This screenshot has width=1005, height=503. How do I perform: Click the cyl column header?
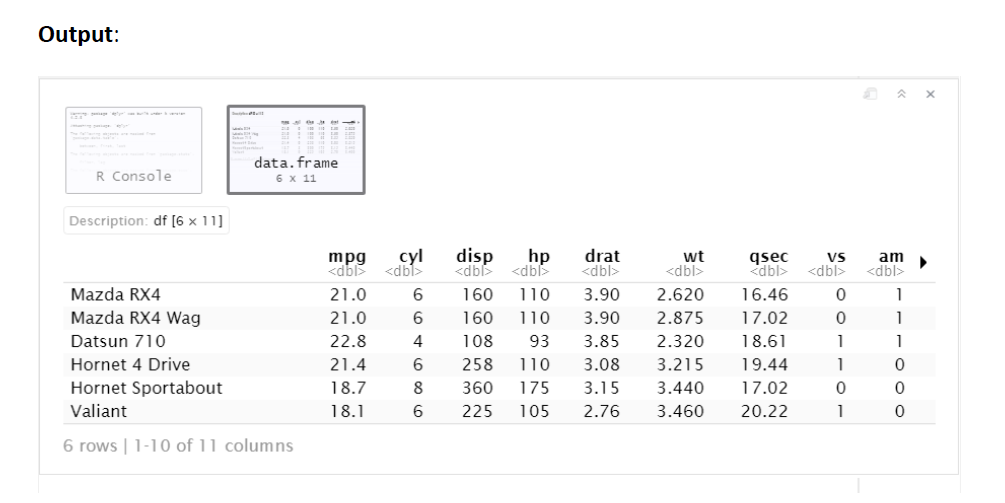tap(404, 263)
